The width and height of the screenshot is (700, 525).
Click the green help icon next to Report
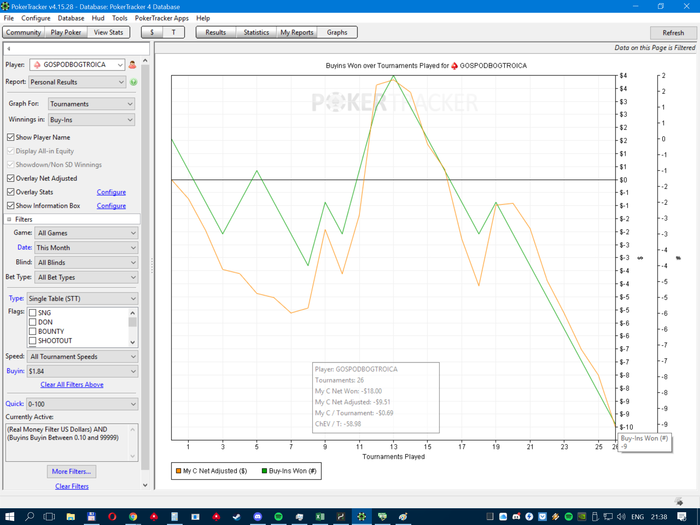pos(133,82)
